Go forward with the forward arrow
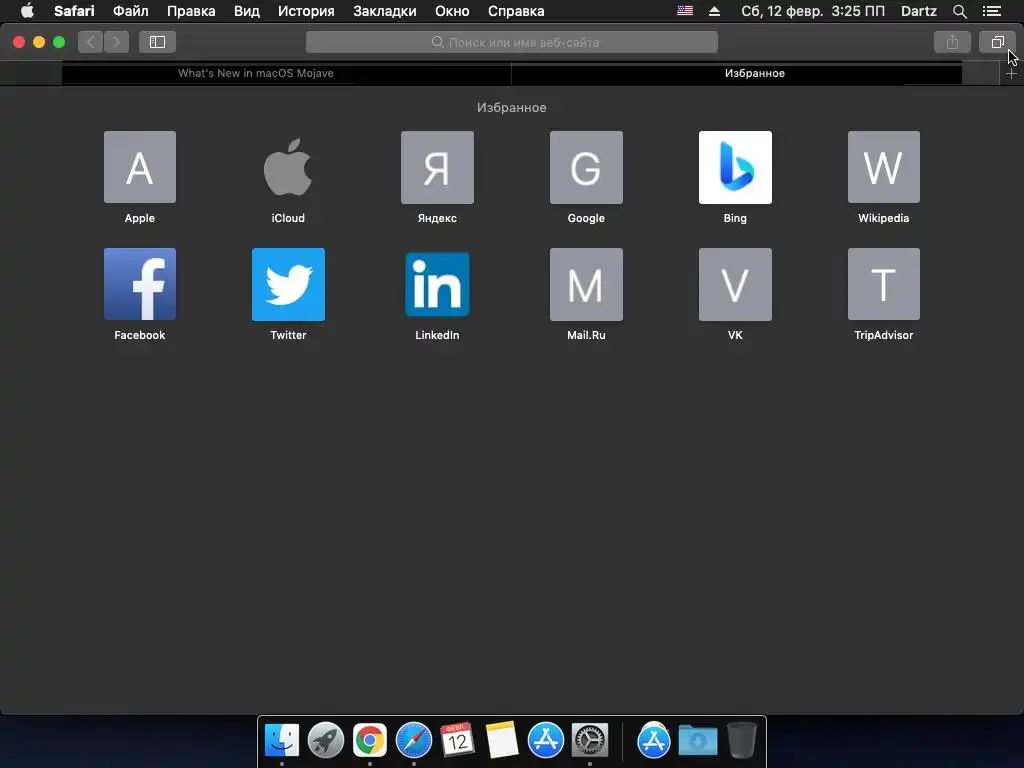Image resolution: width=1024 pixels, height=768 pixels. click(116, 42)
